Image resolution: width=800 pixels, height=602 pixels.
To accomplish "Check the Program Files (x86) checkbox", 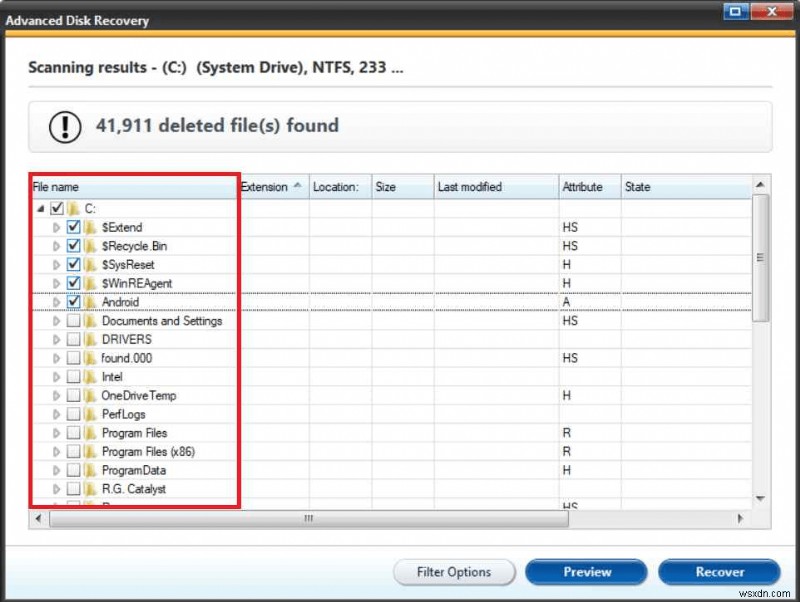I will pyautogui.click(x=74, y=452).
